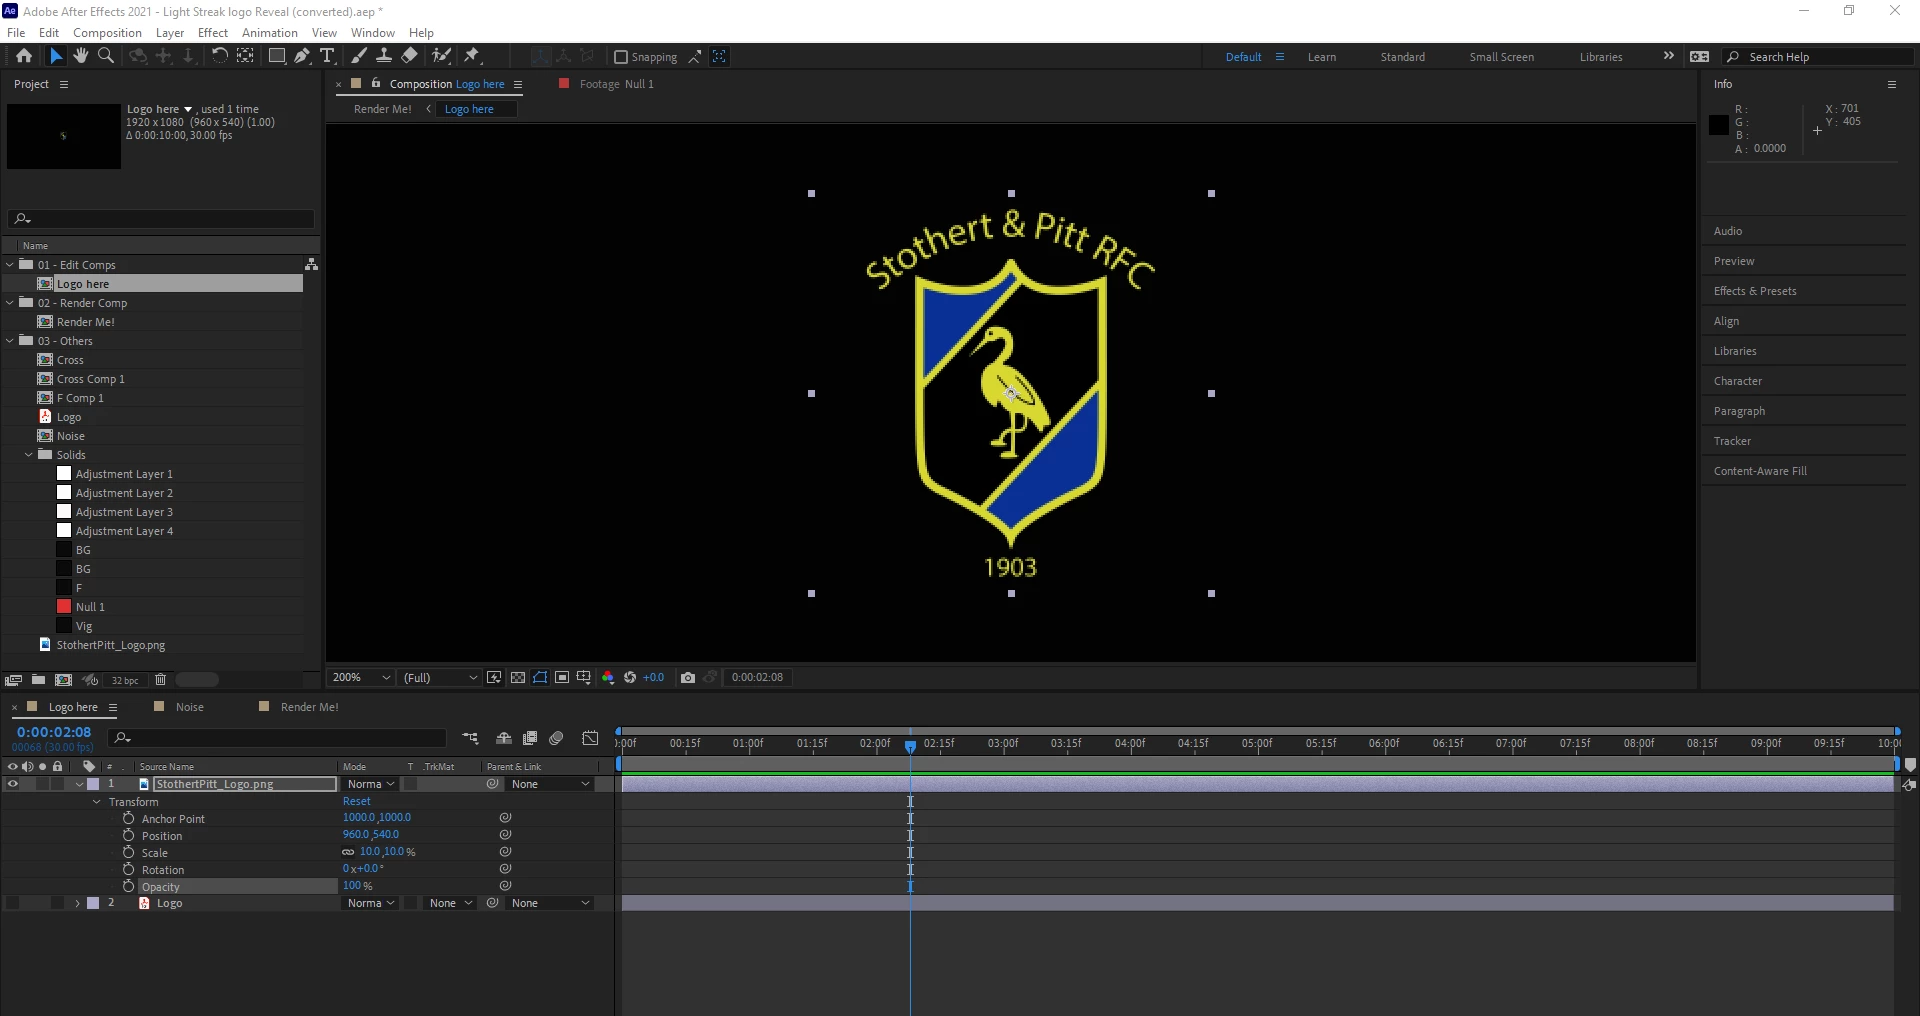The width and height of the screenshot is (1920, 1016).
Task: Open the Effects & Presets panel
Action: point(1755,291)
